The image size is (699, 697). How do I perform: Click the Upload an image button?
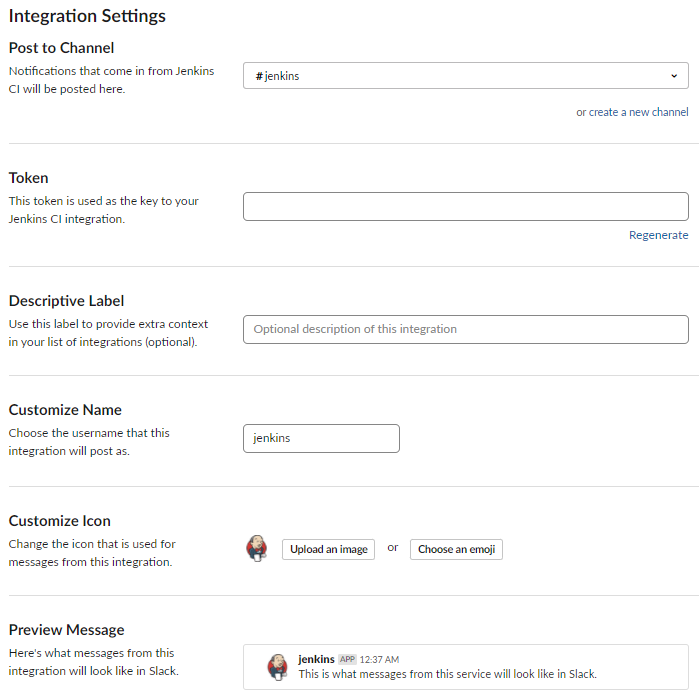[x=329, y=549]
